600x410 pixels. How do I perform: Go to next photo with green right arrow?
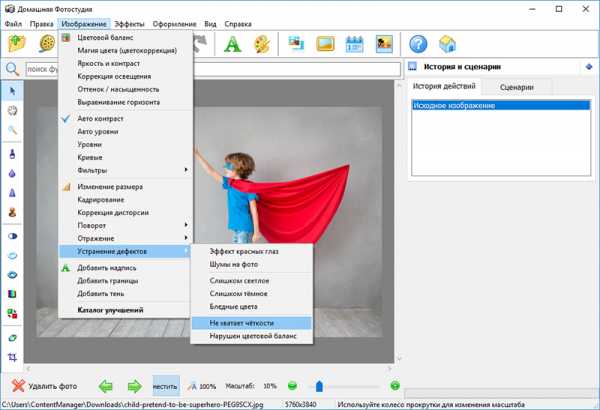coord(134,386)
